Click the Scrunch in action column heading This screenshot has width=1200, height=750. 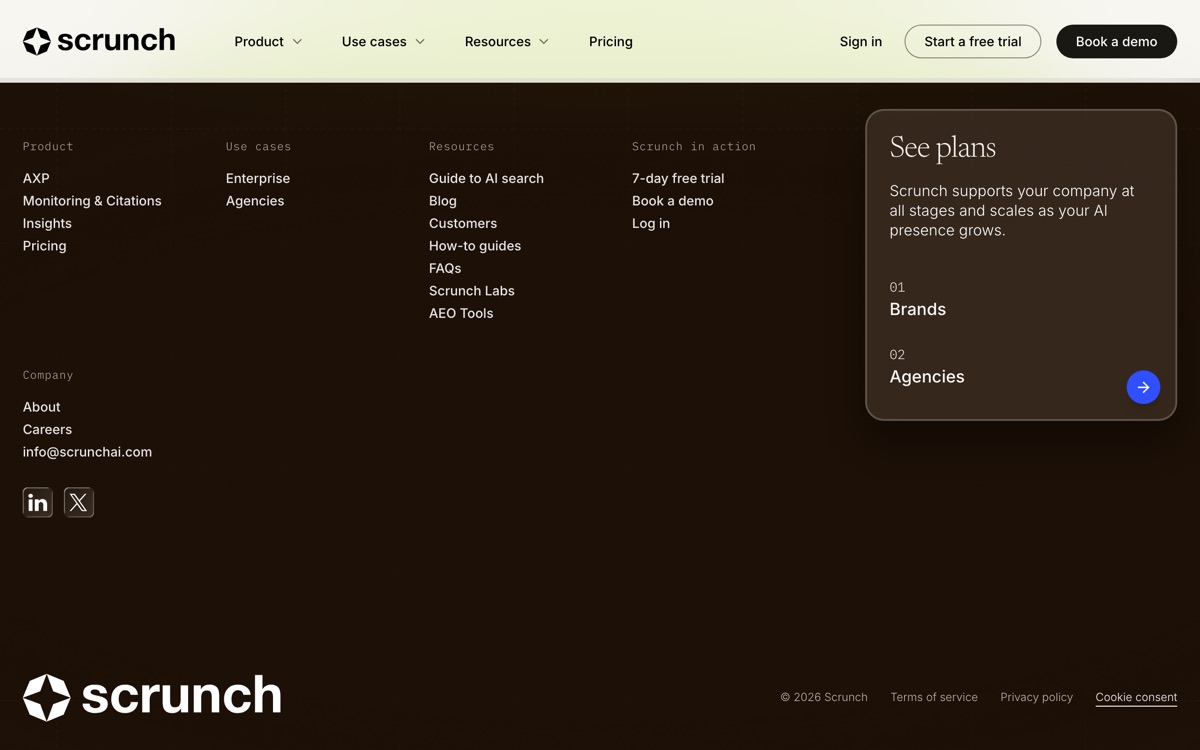point(694,146)
